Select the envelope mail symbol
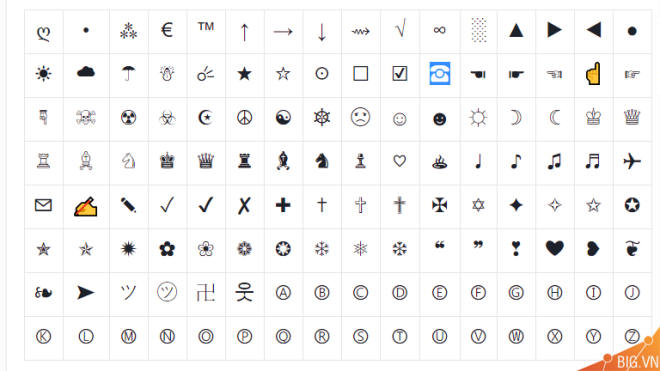The image size is (660, 371). click(43, 205)
